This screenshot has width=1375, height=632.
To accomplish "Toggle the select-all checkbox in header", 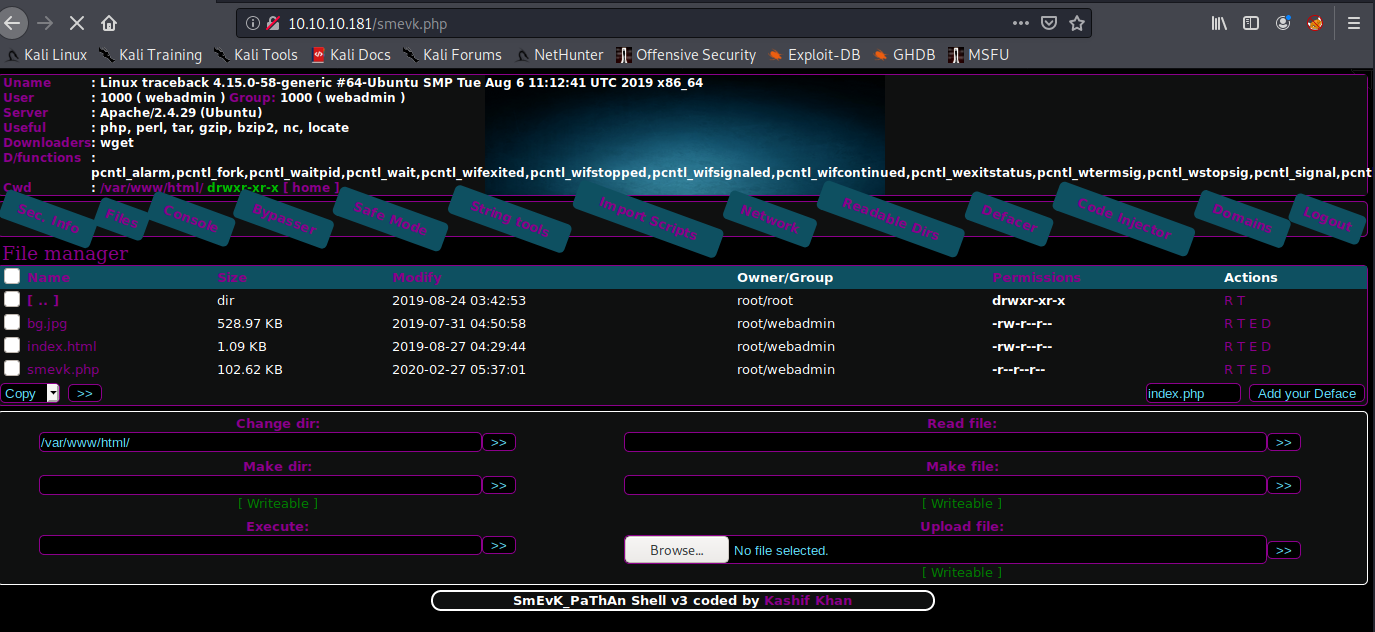I will pos(12,276).
